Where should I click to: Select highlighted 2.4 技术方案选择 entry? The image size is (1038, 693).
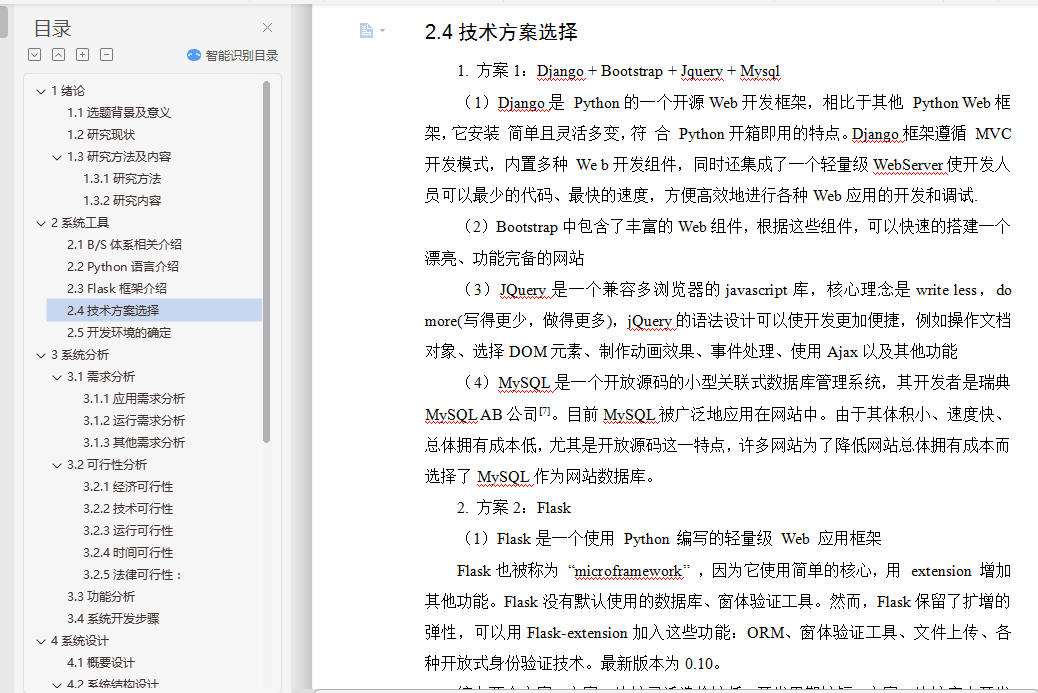(x=154, y=310)
